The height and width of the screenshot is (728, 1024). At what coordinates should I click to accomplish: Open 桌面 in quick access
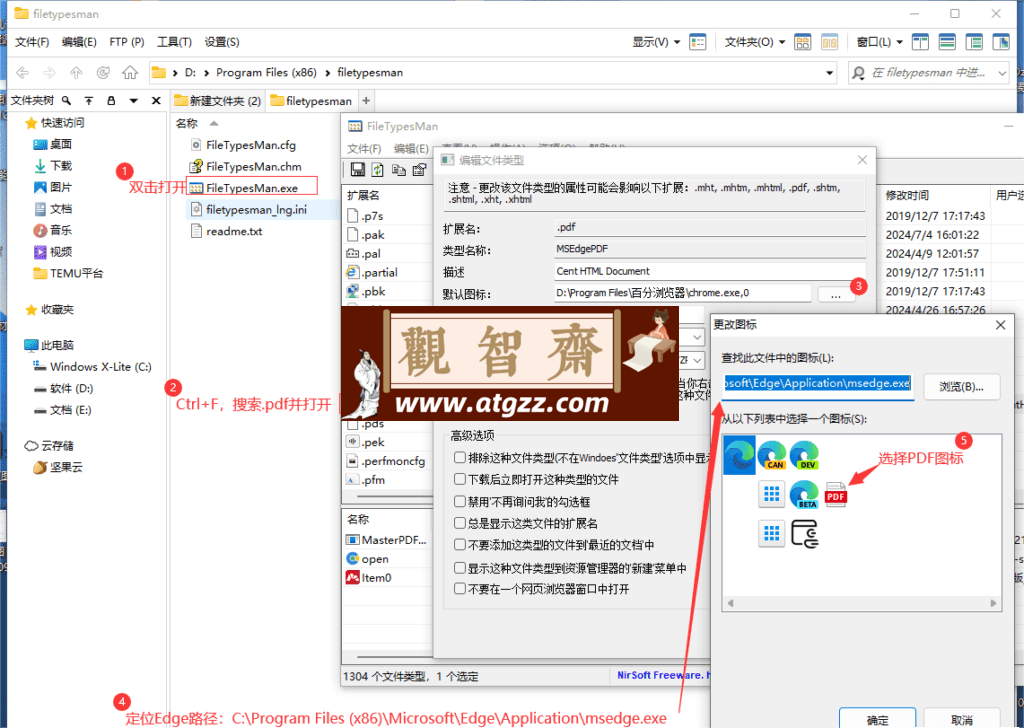click(61, 144)
